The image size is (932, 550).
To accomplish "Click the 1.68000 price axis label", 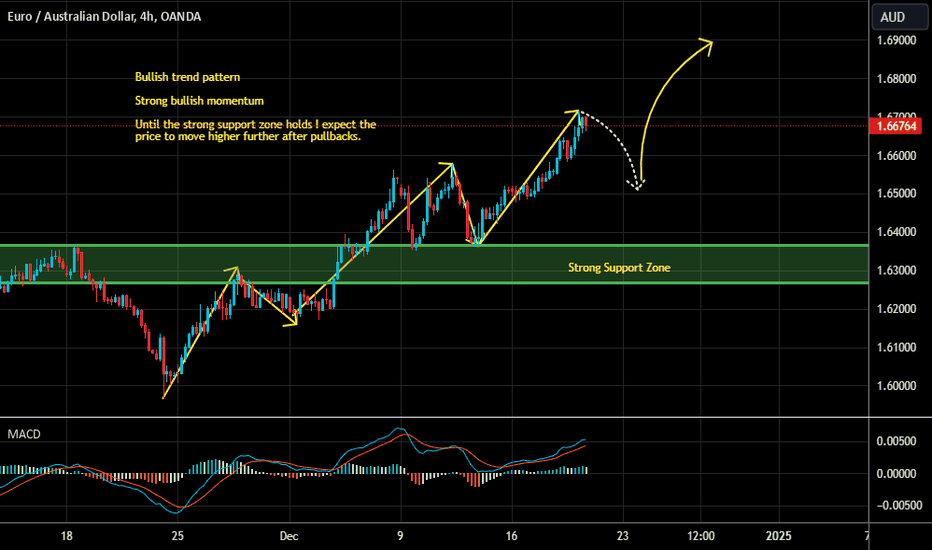I will click(896, 79).
